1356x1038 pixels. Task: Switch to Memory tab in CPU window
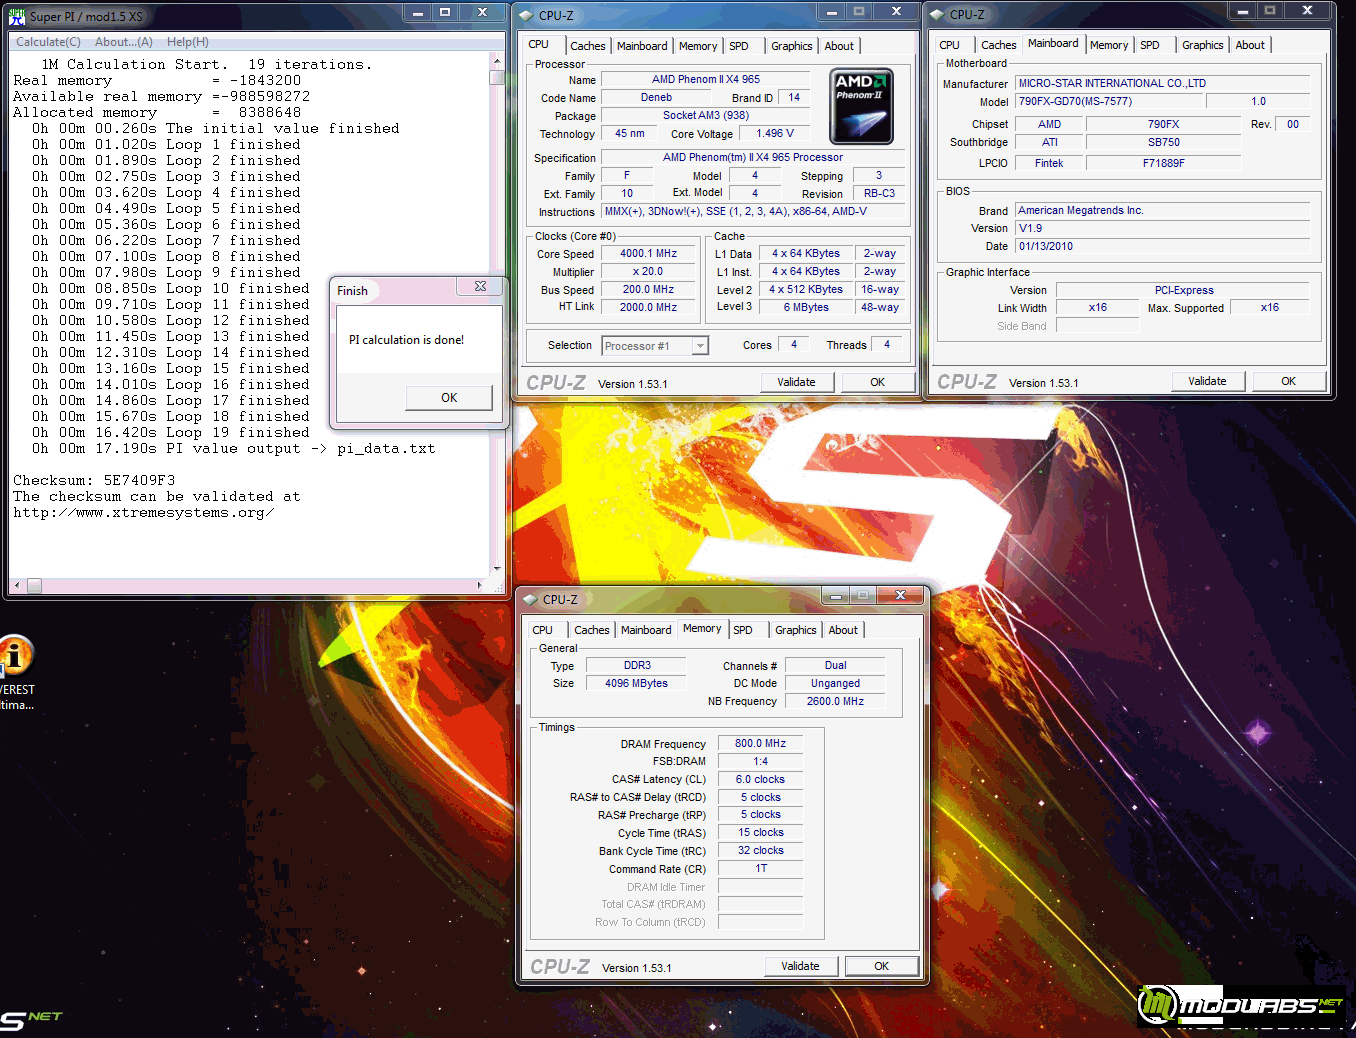tap(698, 46)
